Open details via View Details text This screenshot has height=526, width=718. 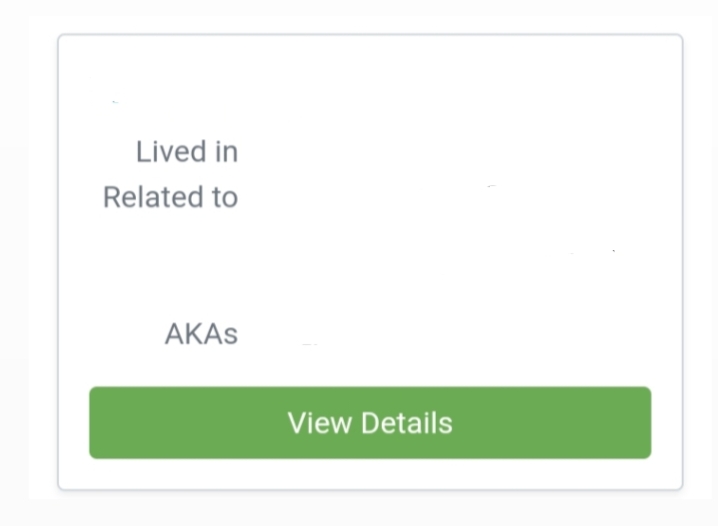(370, 423)
